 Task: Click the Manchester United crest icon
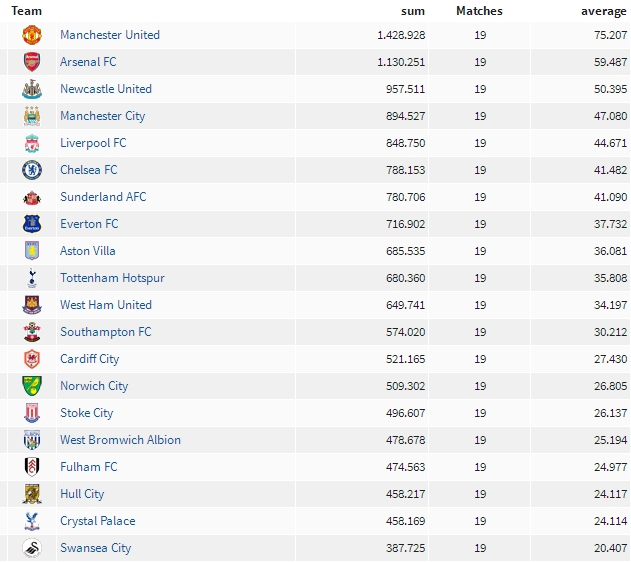(32, 35)
